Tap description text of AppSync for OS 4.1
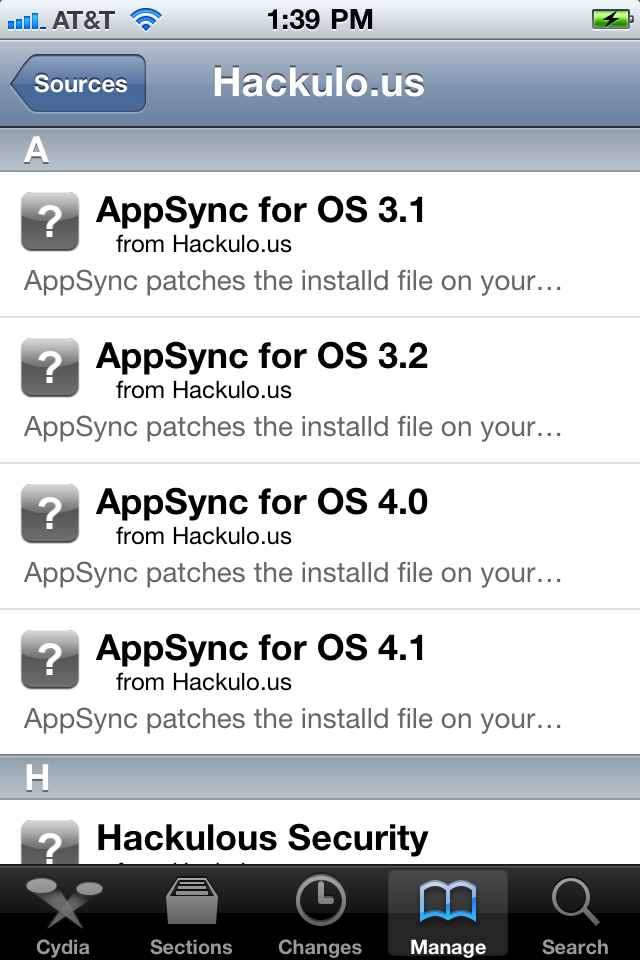 click(x=293, y=719)
